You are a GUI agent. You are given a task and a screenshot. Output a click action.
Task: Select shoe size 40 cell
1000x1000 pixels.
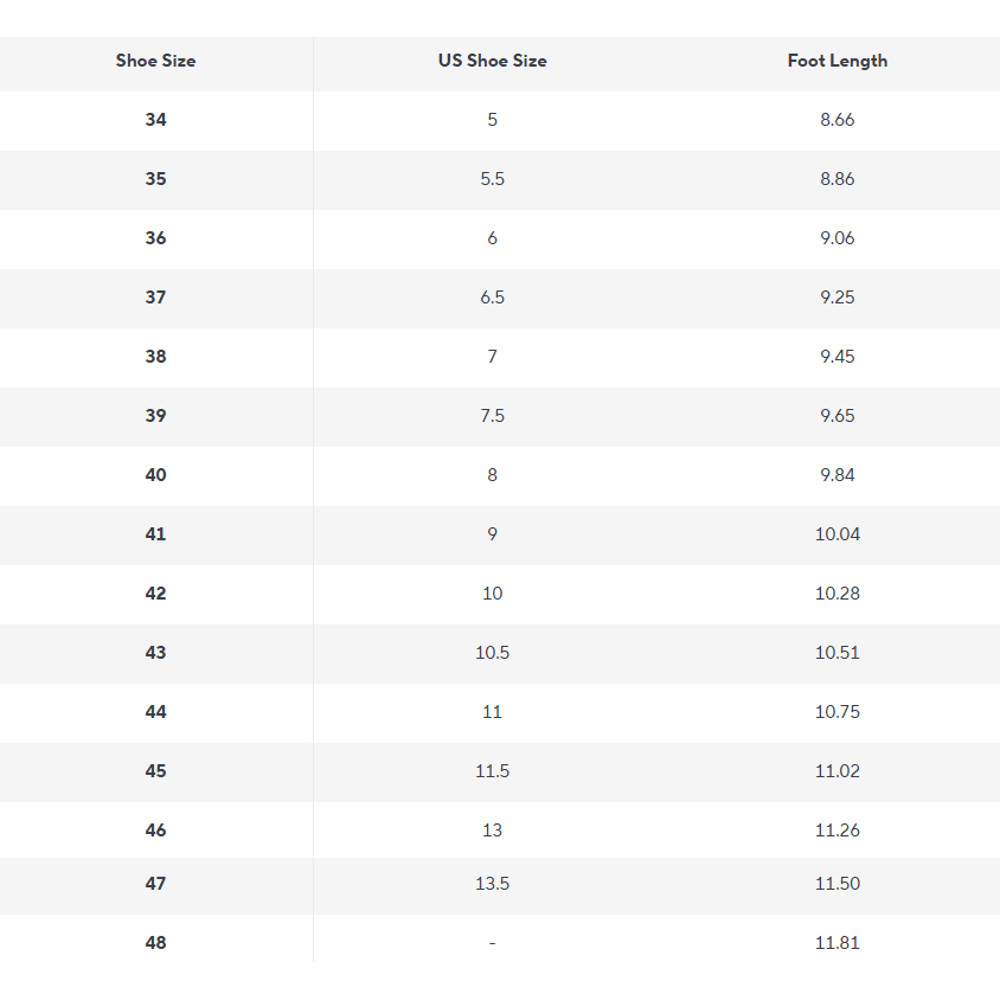(156, 475)
